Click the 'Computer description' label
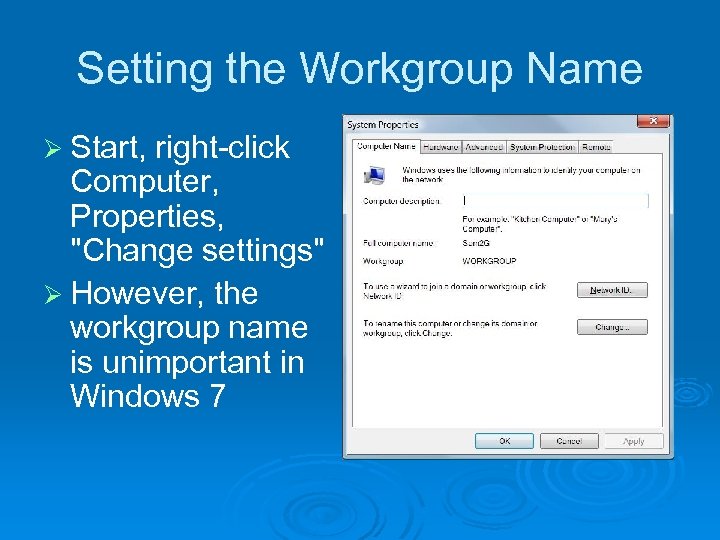Image resolution: width=720 pixels, height=540 pixels. tap(402, 201)
